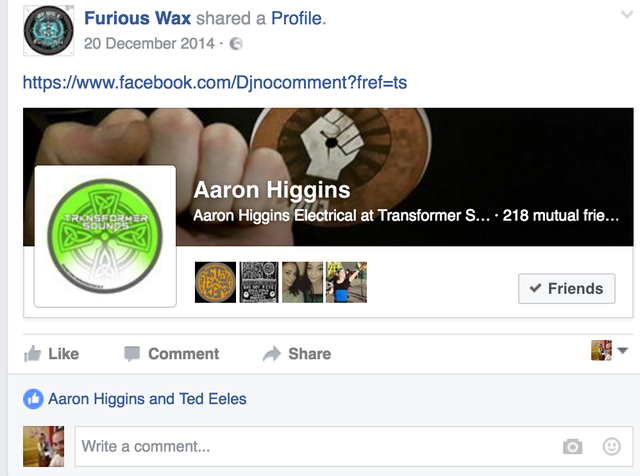Toggle the Friends status button
This screenshot has height=476, width=640.
[x=567, y=289]
